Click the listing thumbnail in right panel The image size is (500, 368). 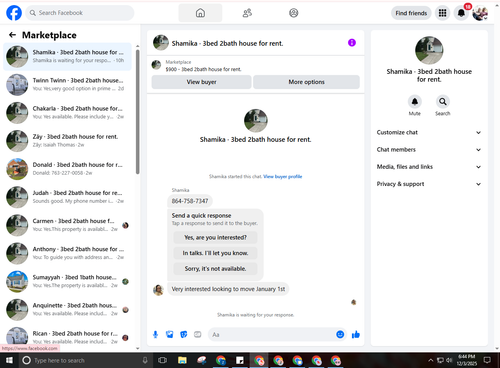coord(429,50)
